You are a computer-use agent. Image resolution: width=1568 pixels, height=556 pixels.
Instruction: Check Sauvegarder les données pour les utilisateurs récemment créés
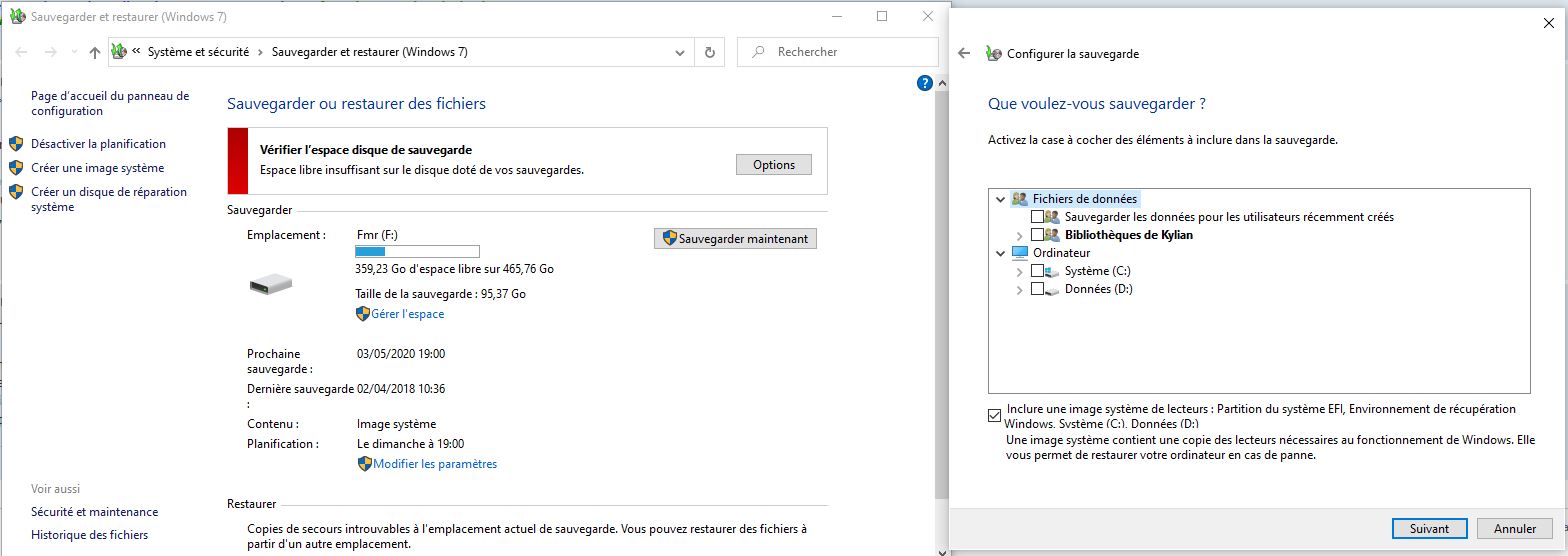(1037, 217)
